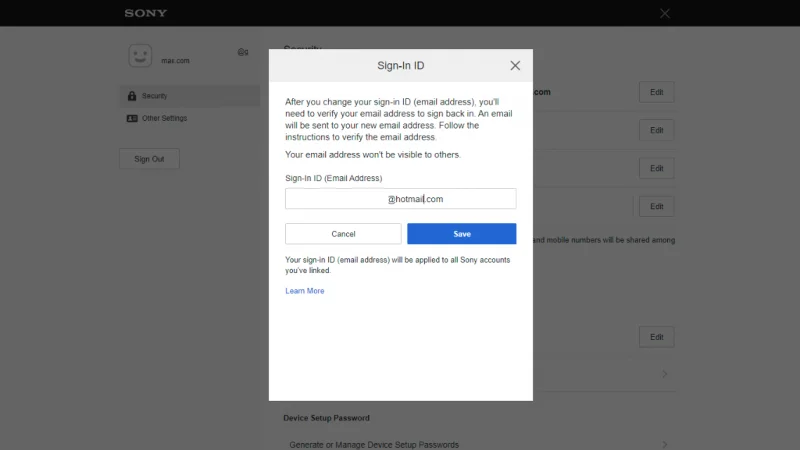Select Security in the sidebar
This screenshot has height=450, width=800.
click(x=190, y=96)
